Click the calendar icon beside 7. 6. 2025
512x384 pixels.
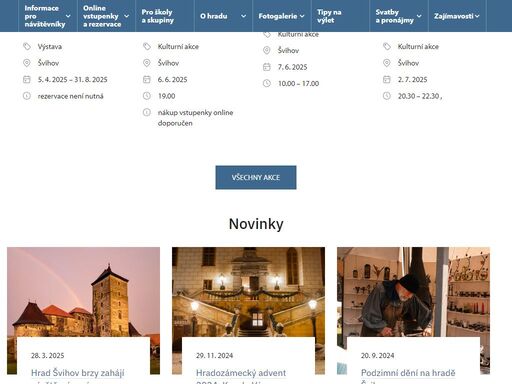point(267,67)
